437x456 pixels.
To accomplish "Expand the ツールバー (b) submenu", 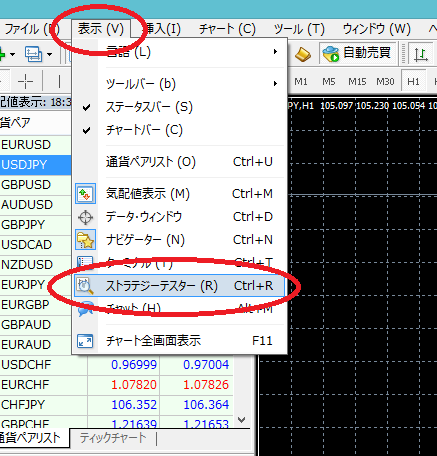I will point(275,83).
